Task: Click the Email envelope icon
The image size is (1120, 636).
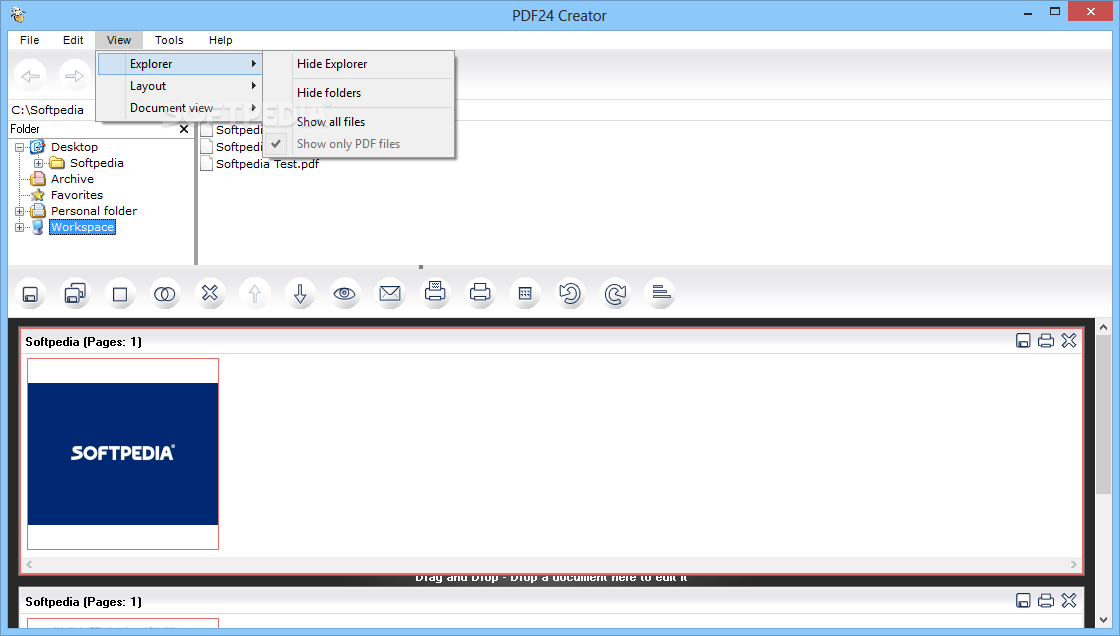Action: pyautogui.click(x=390, y=294)
